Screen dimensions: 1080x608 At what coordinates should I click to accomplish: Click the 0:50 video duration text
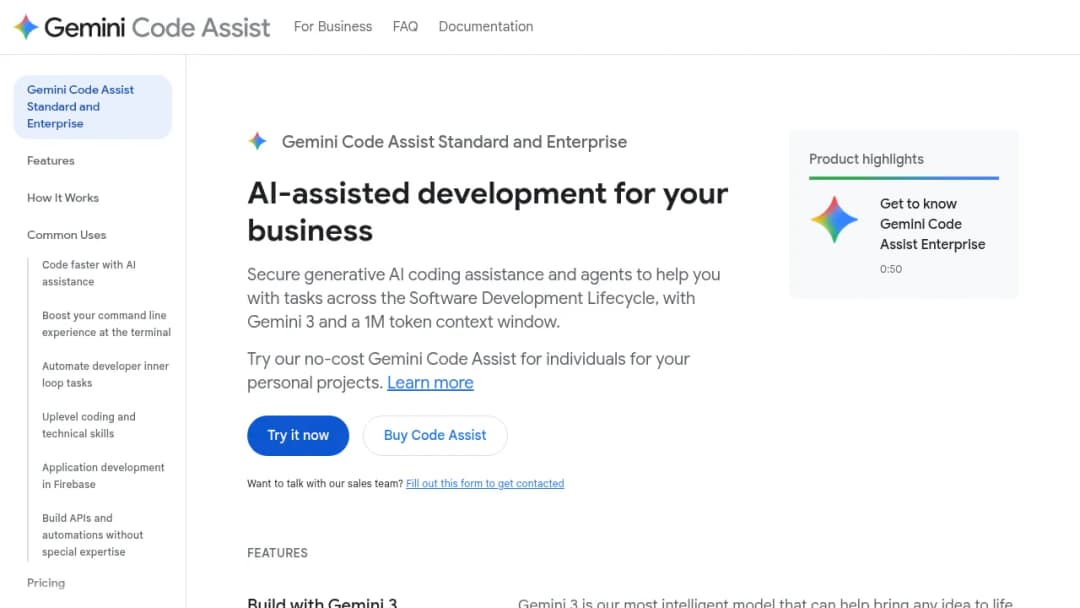[891, 269]
